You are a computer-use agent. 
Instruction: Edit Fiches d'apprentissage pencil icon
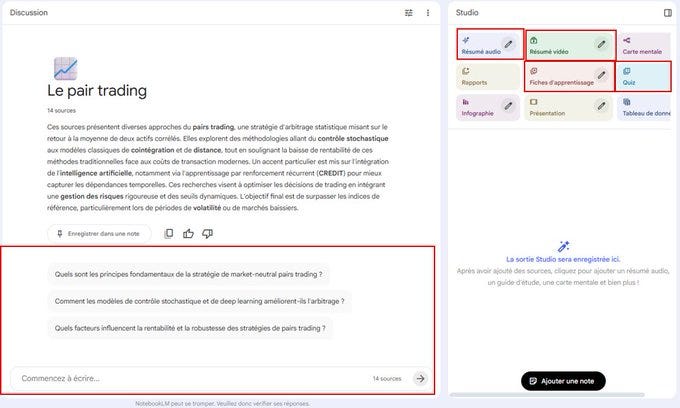pos(601,75)
